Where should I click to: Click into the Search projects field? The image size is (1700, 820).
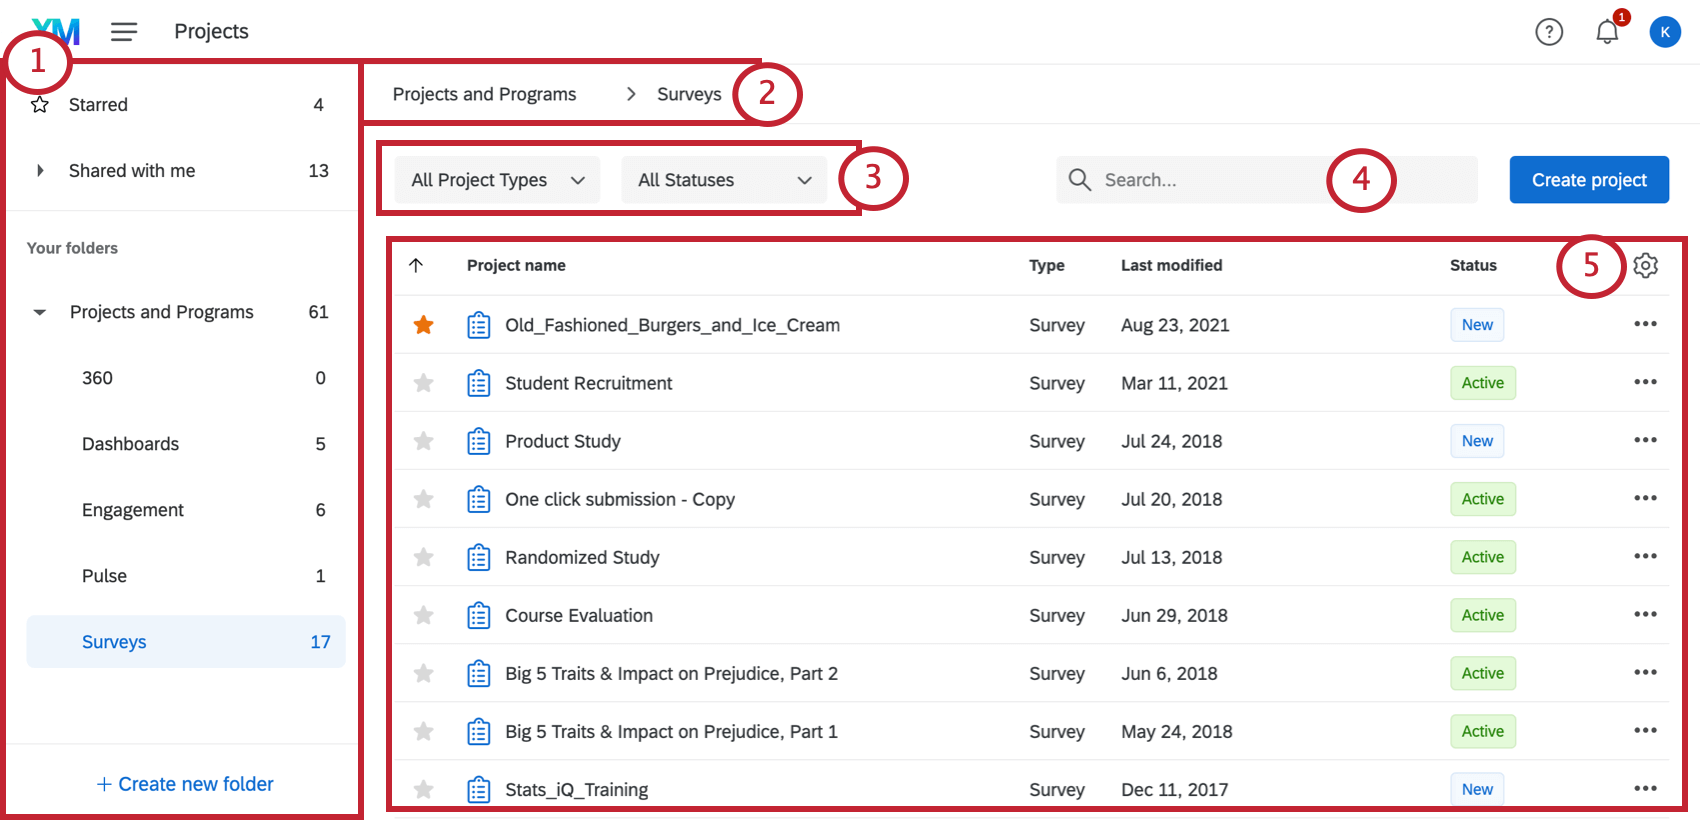[x=1210, y=180]
